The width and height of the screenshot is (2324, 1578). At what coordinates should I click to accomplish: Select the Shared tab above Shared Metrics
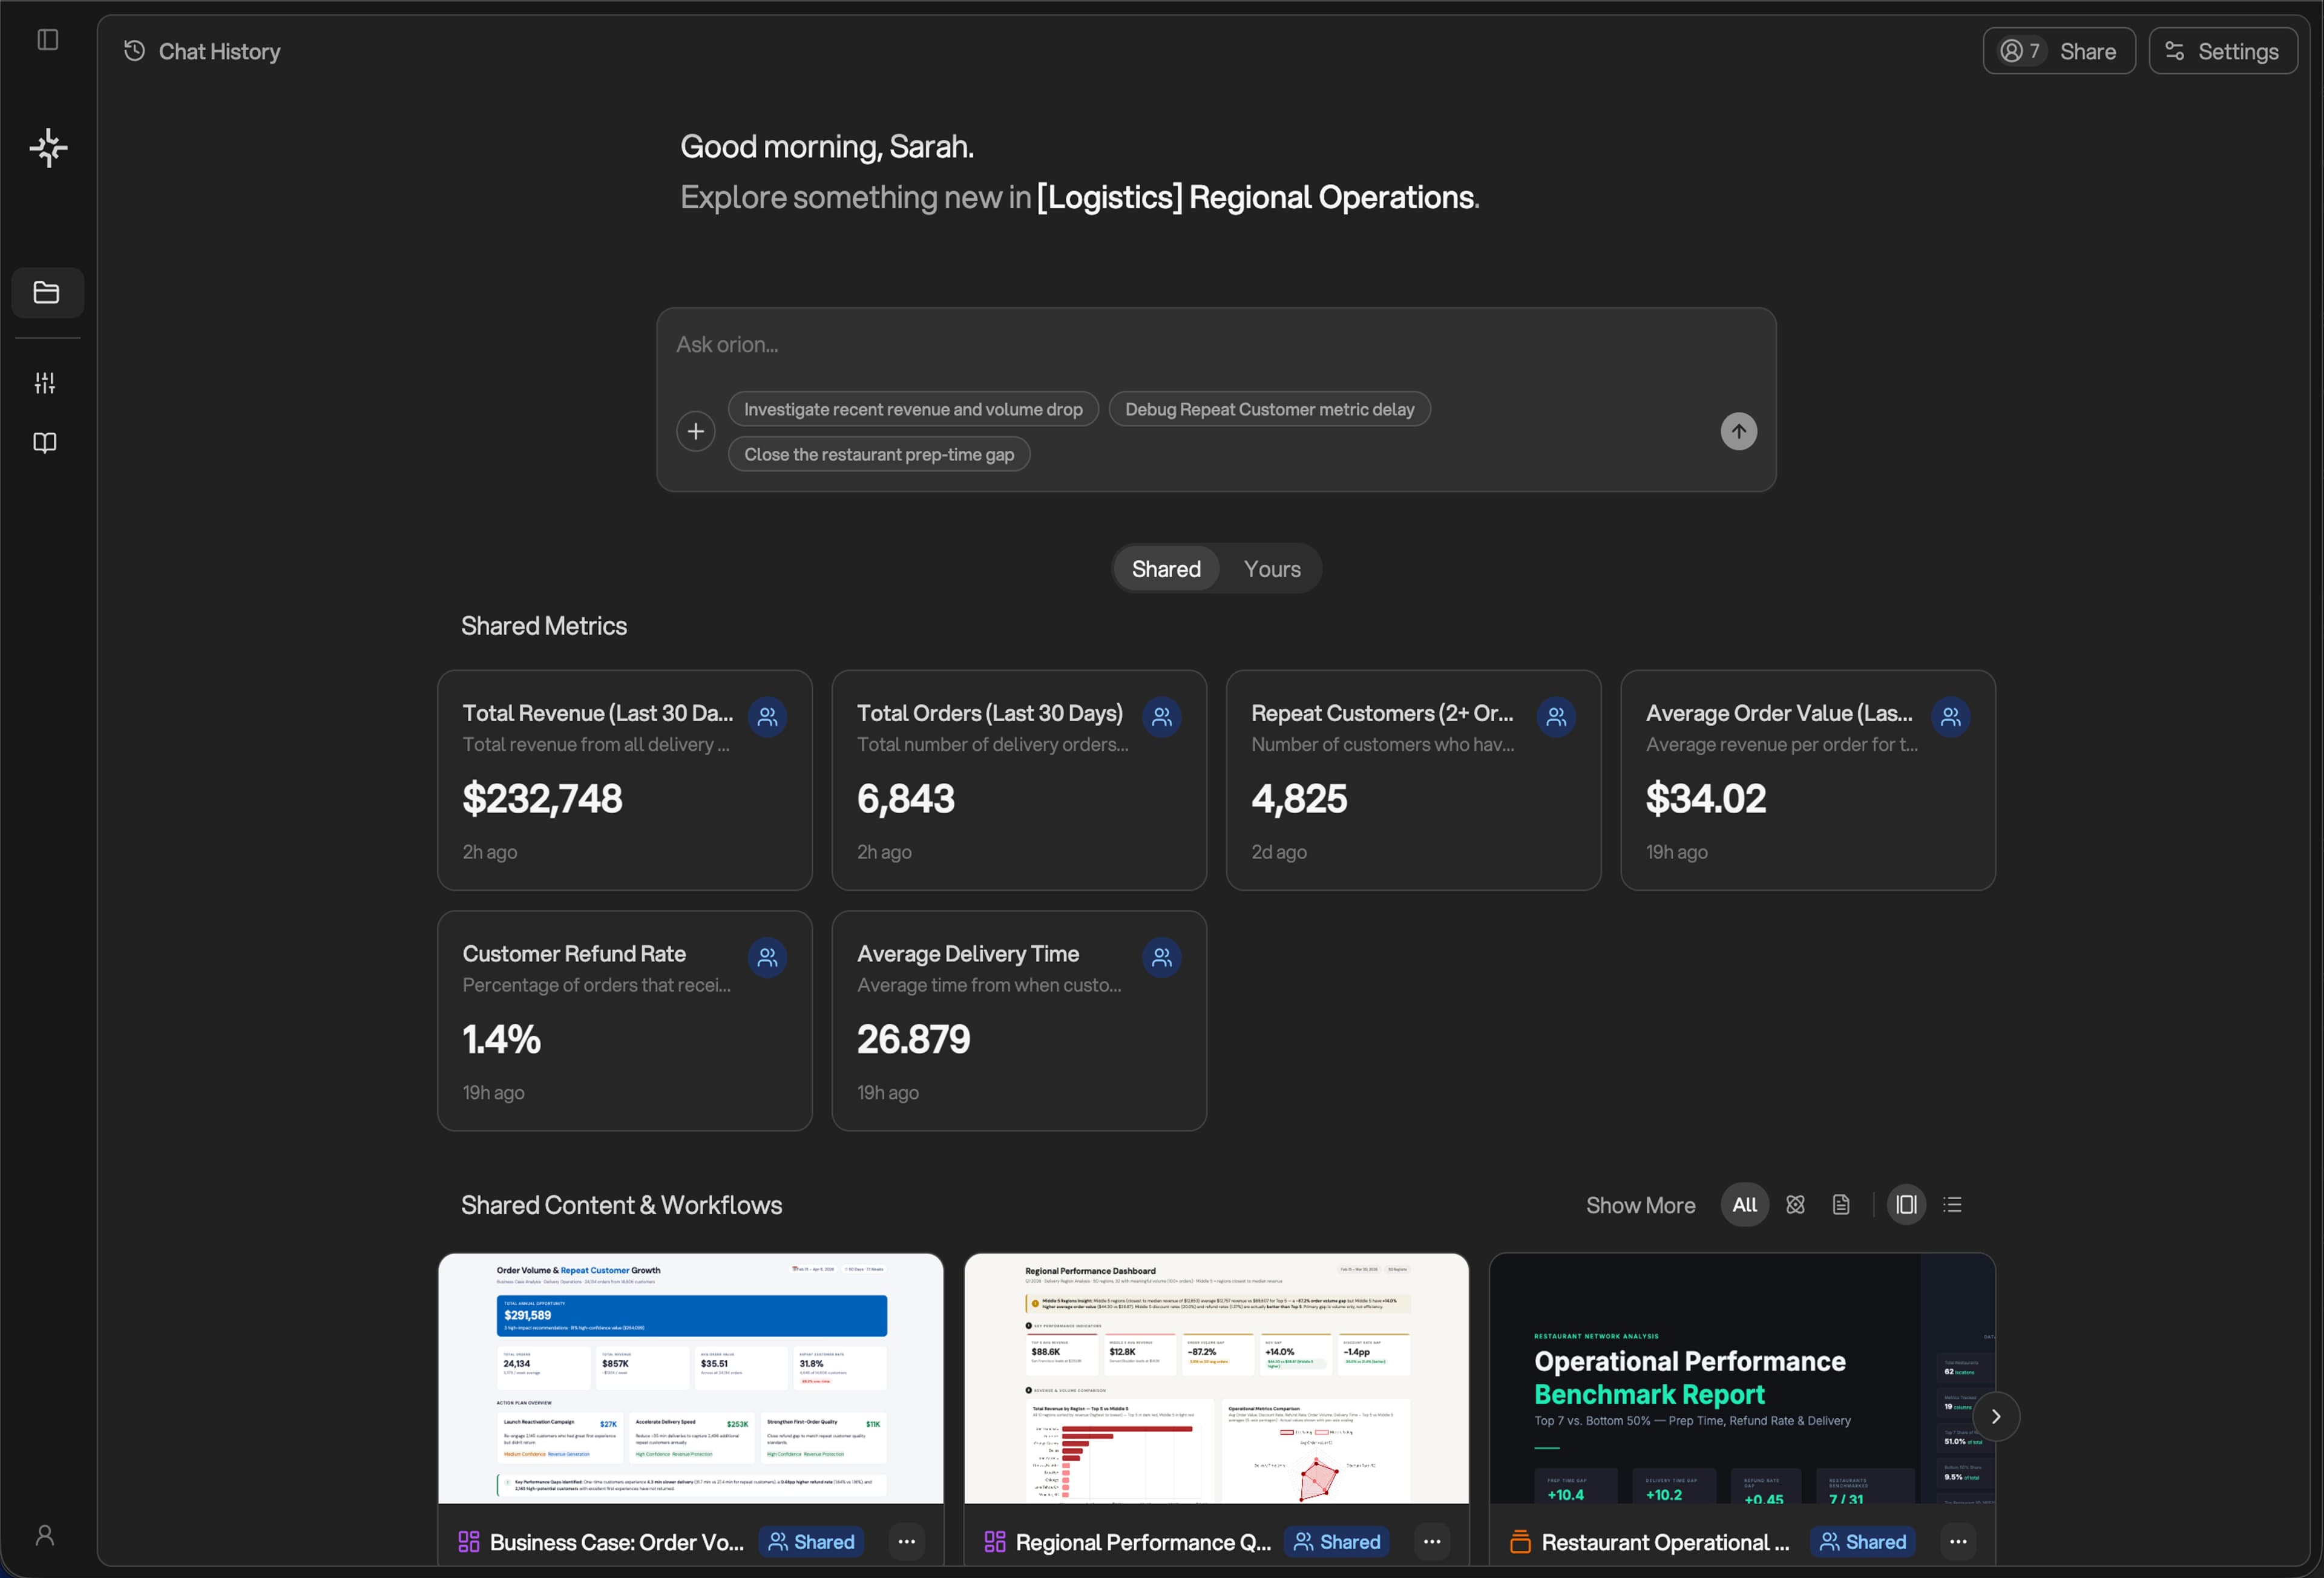coord(1166,568)
